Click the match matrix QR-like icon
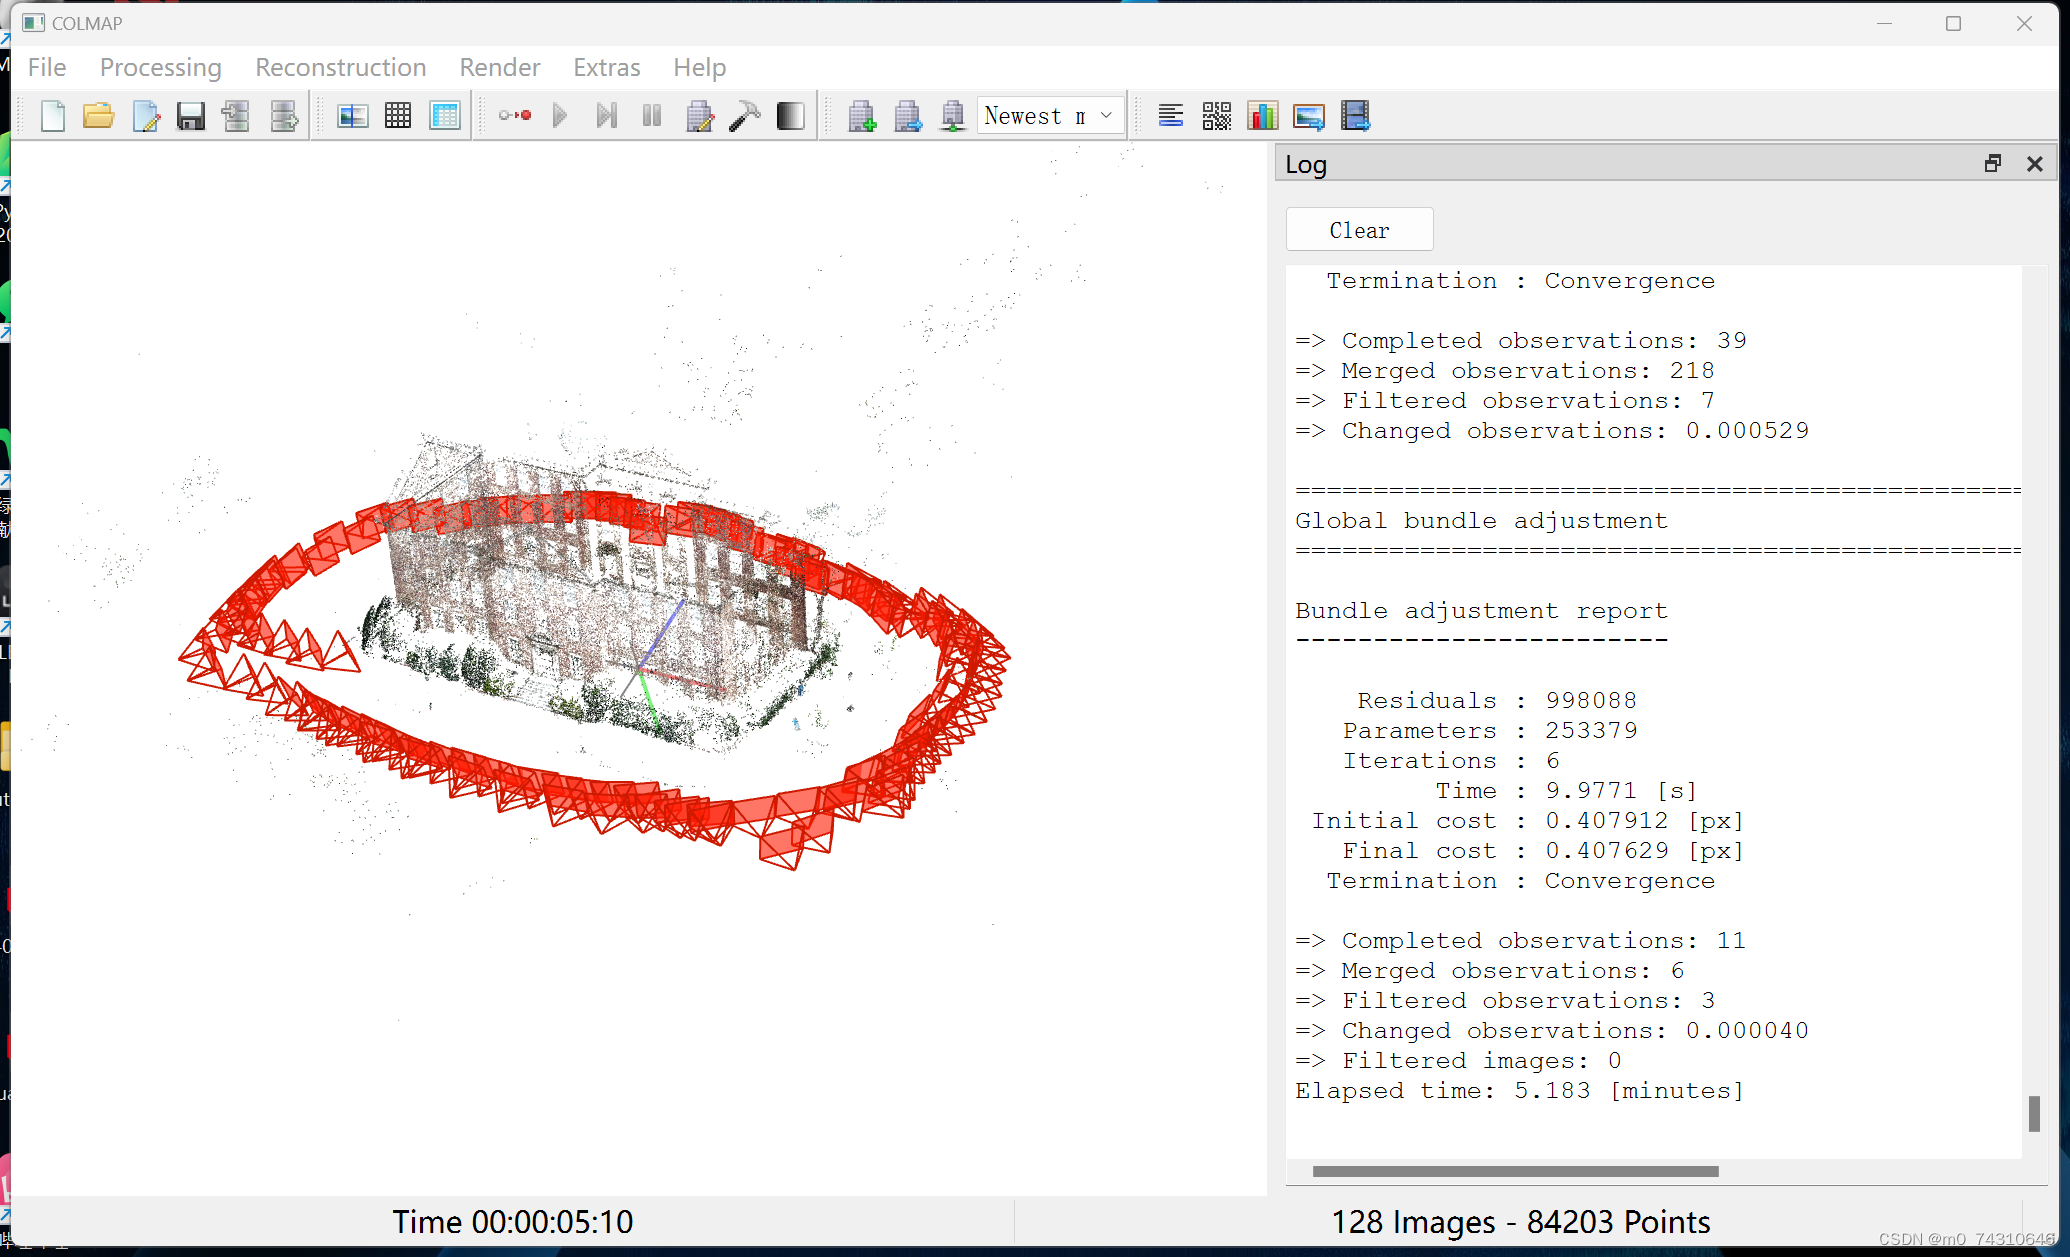This screenshot has height=1257, width=2070. pos(1216,116)
